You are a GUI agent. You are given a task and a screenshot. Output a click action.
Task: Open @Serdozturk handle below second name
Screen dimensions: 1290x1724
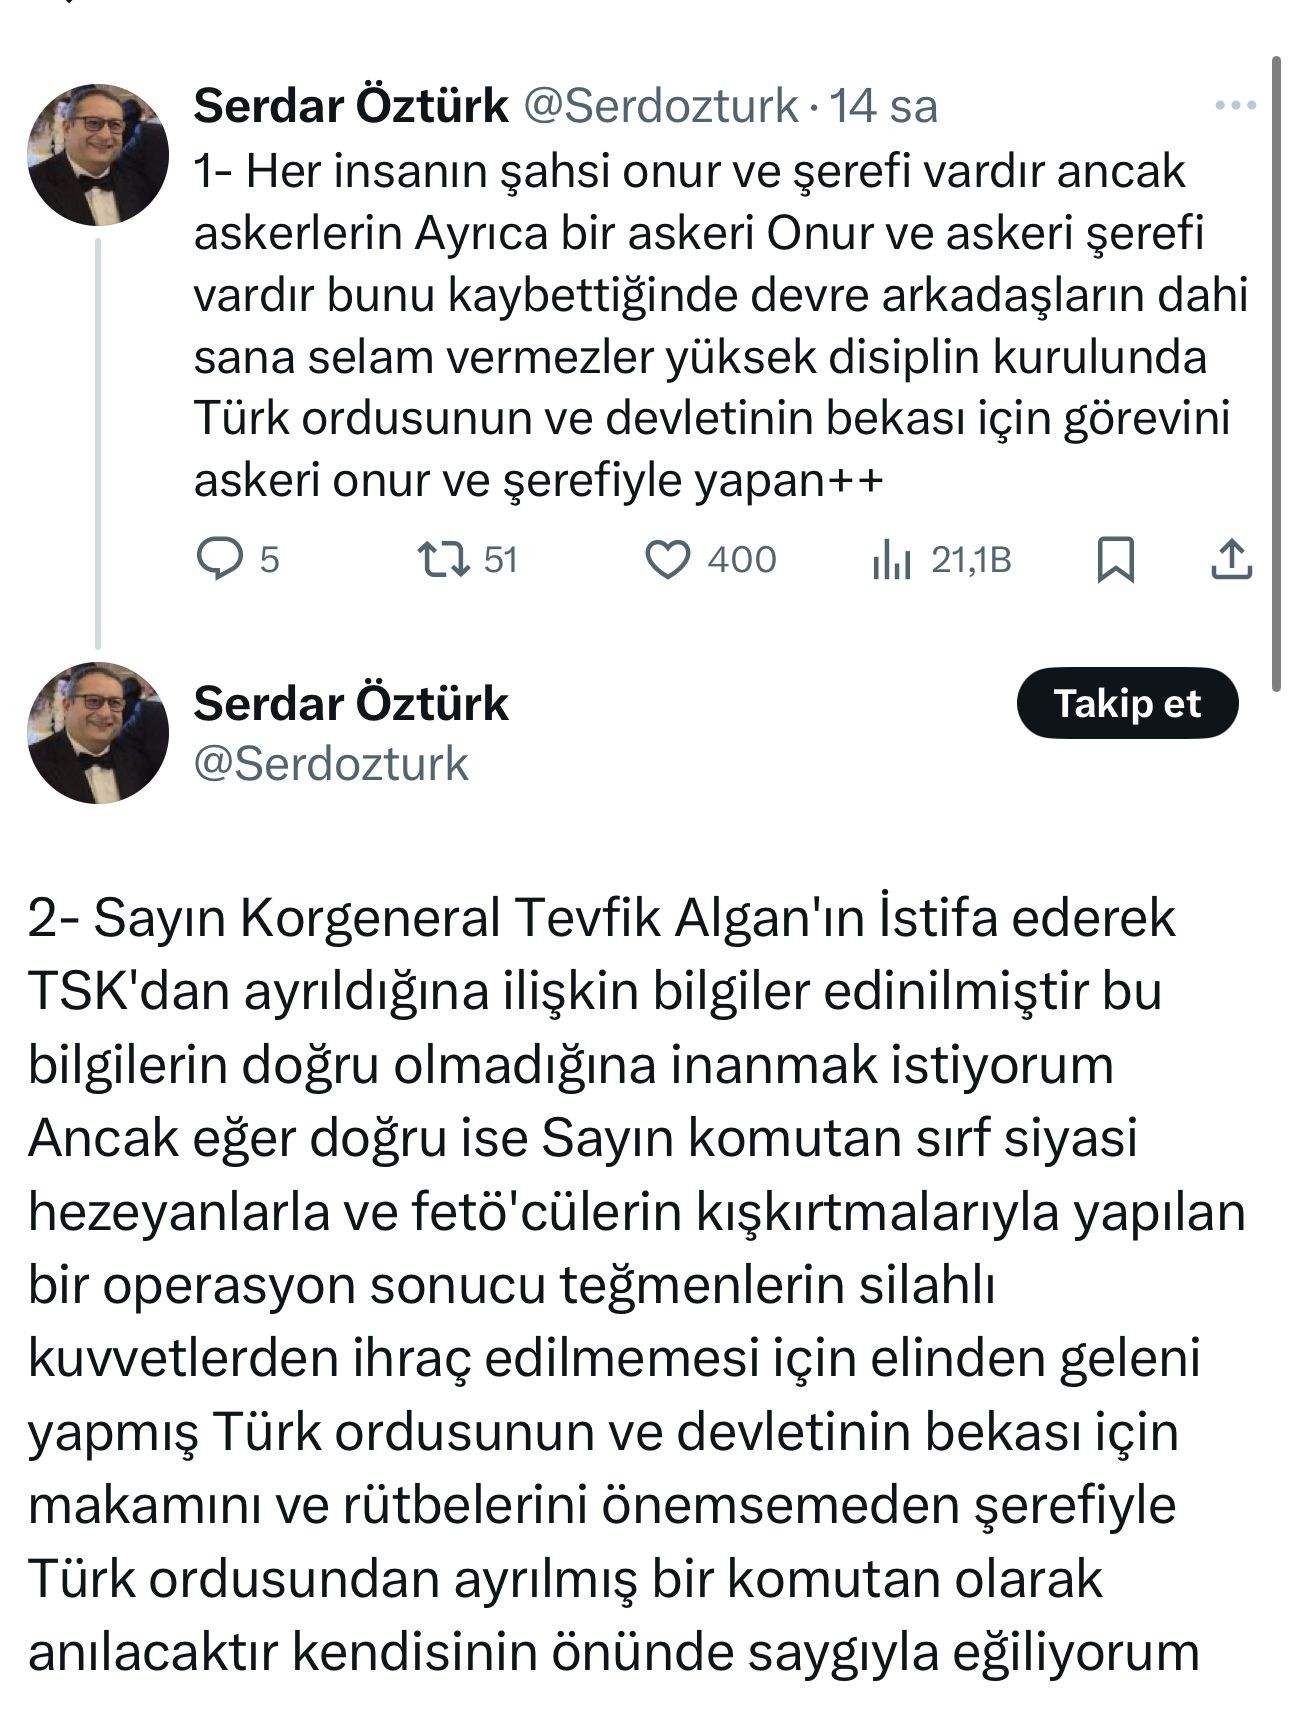(330, 764)
